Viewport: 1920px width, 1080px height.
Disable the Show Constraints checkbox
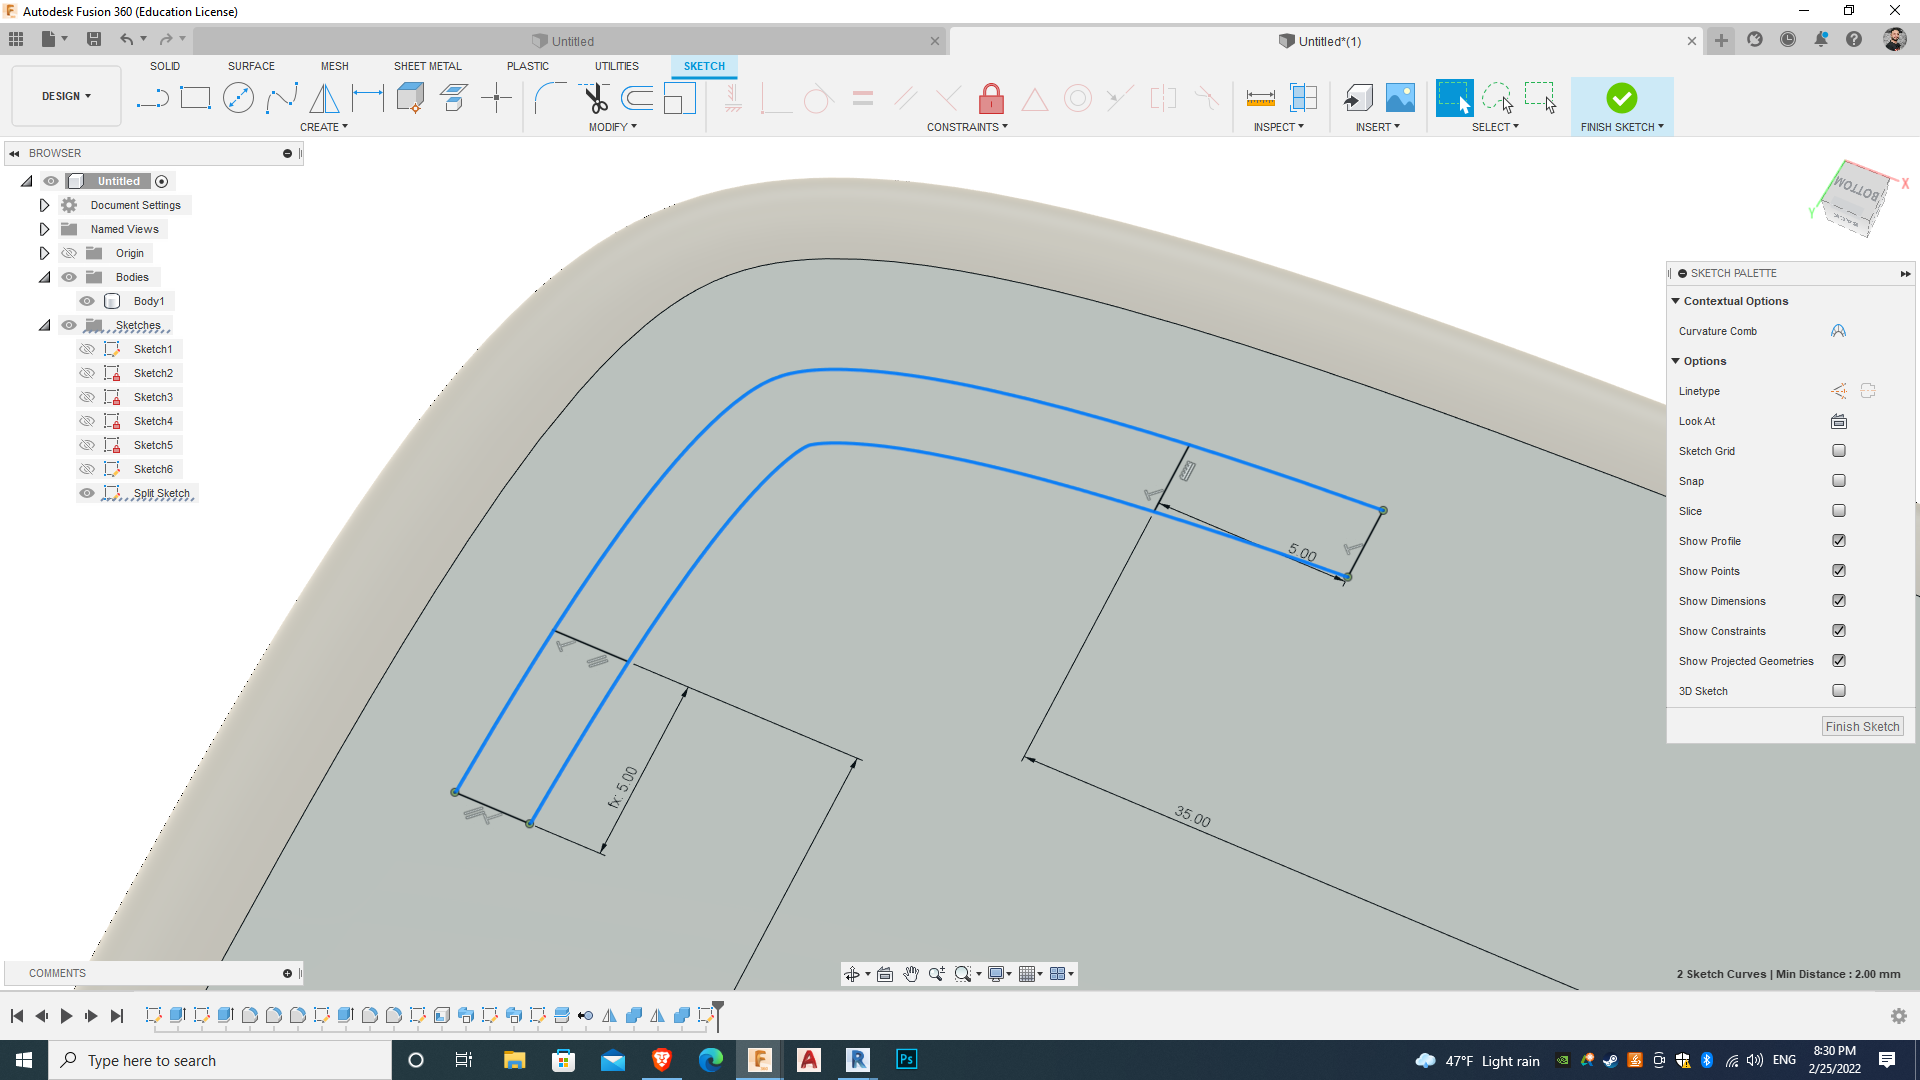pos(1838,630)
